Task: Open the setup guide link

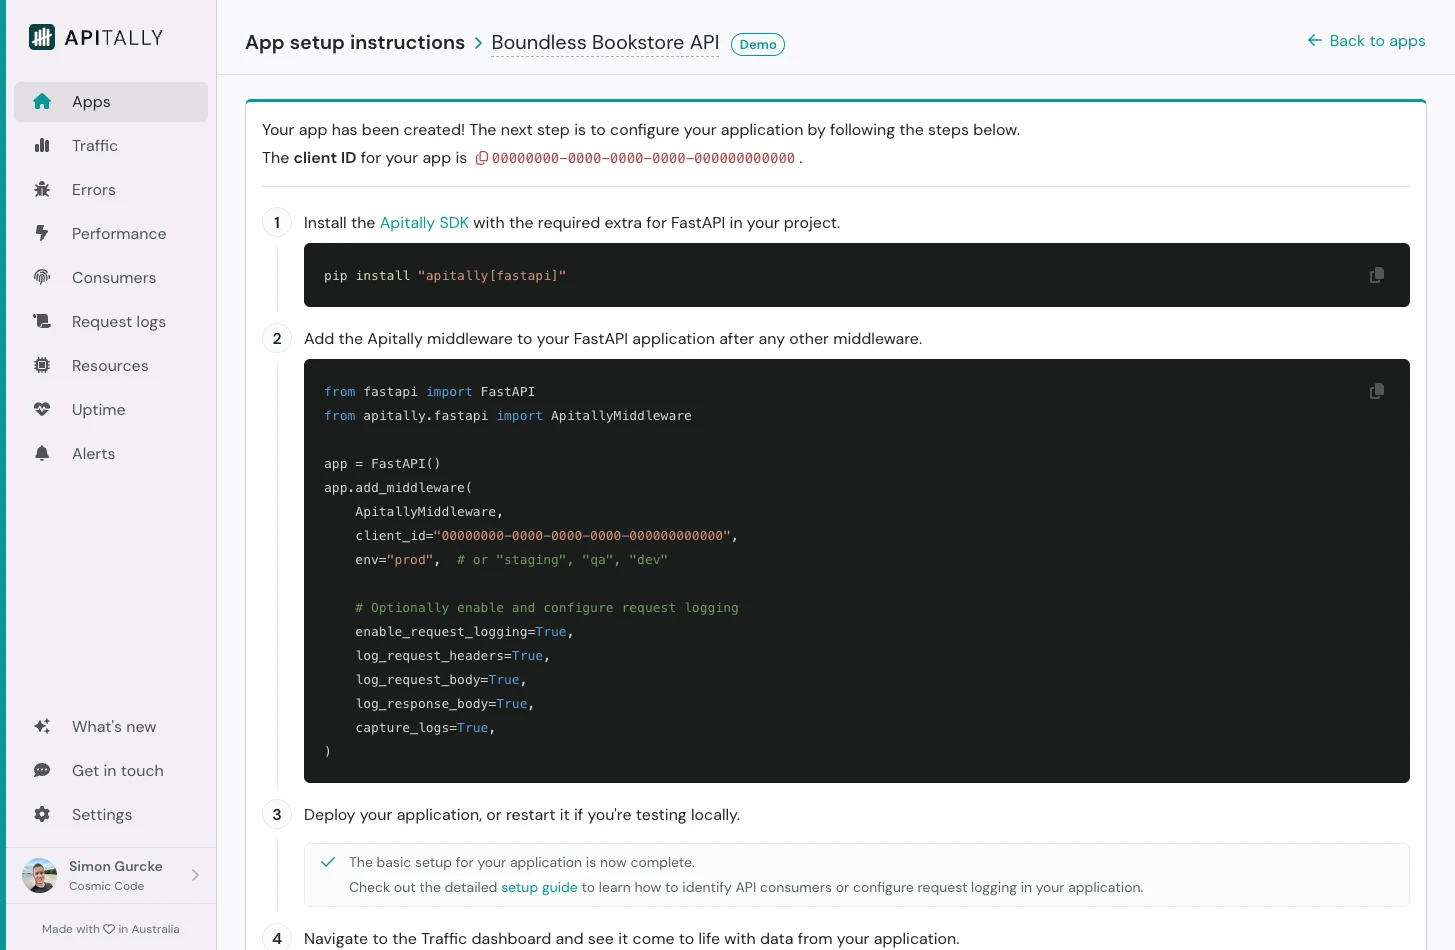Action: [539, 887]
